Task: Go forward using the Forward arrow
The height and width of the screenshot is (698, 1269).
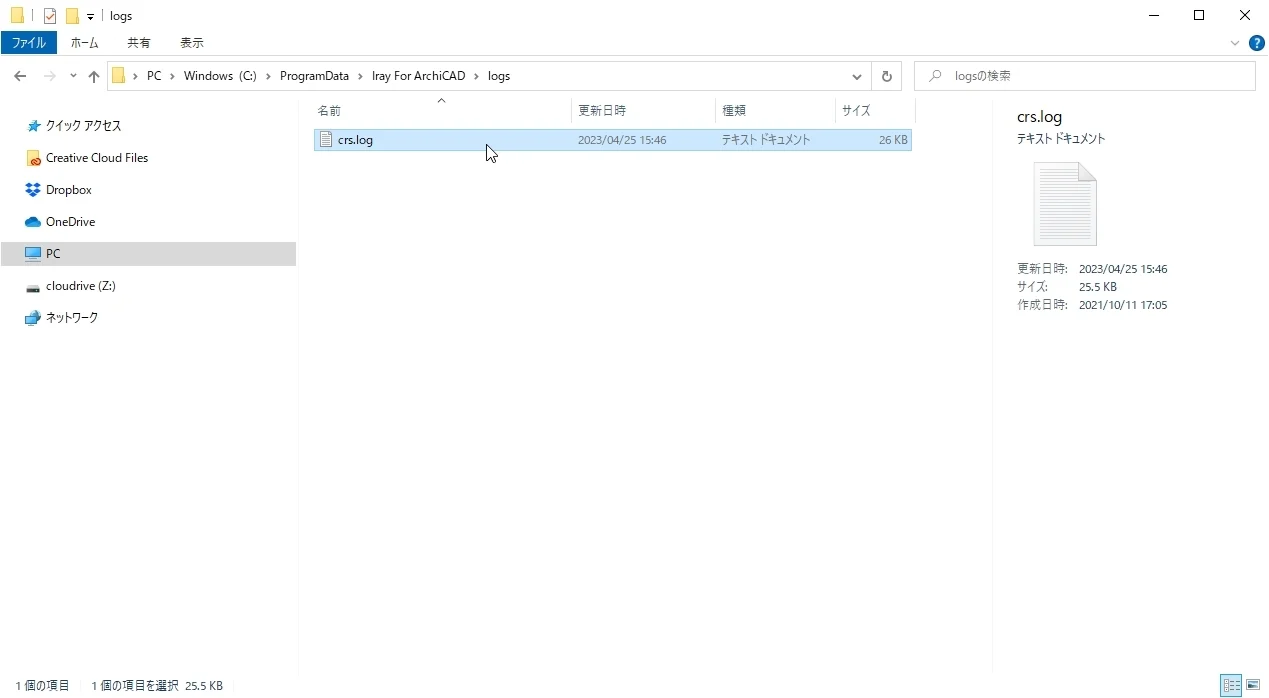Action: click(x=49, y=76)
